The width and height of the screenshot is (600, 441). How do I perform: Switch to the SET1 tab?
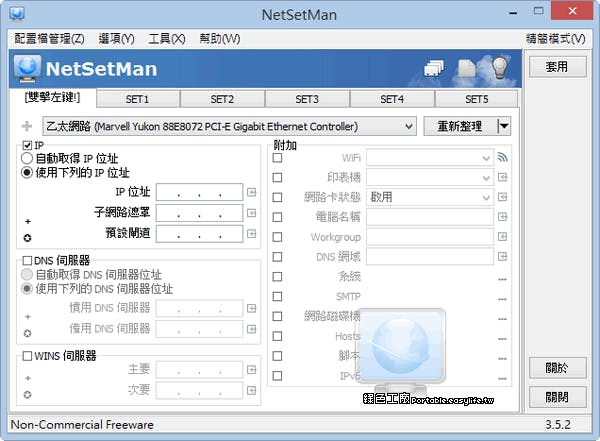click(138, 99)
